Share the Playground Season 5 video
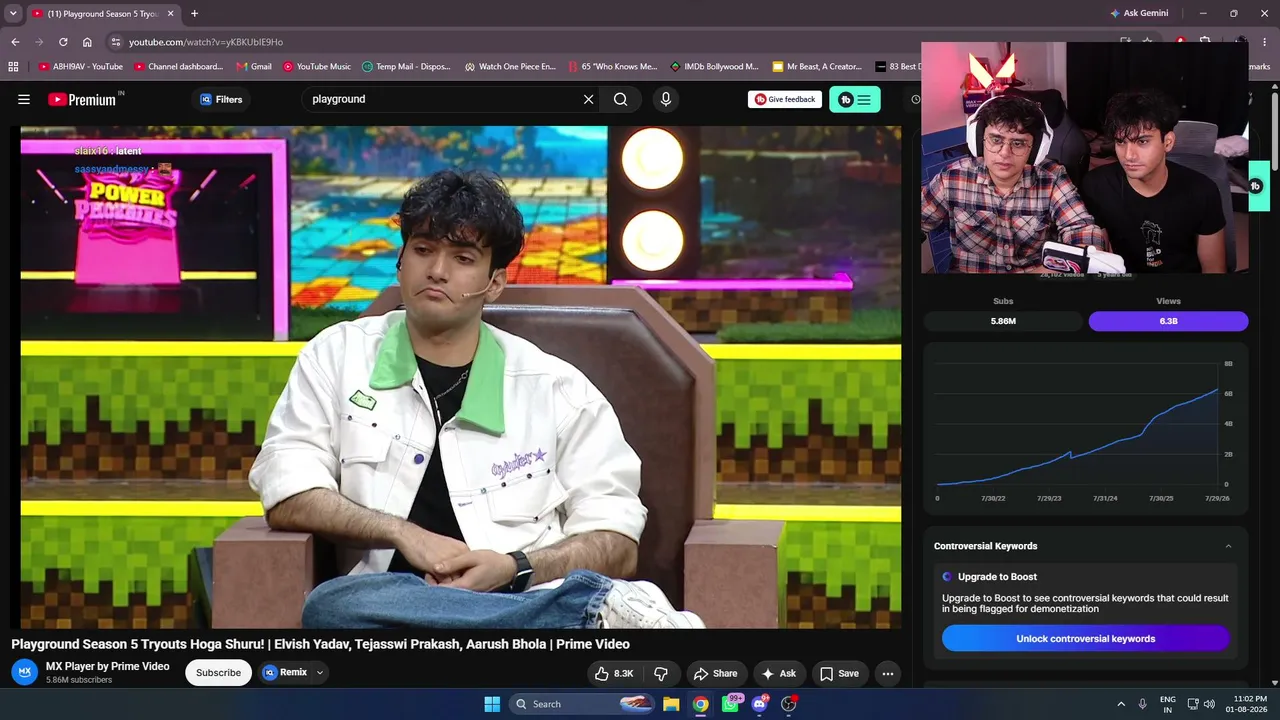Image resolution: width=1280 pixels, height=720 pixels. pos(715,673)
